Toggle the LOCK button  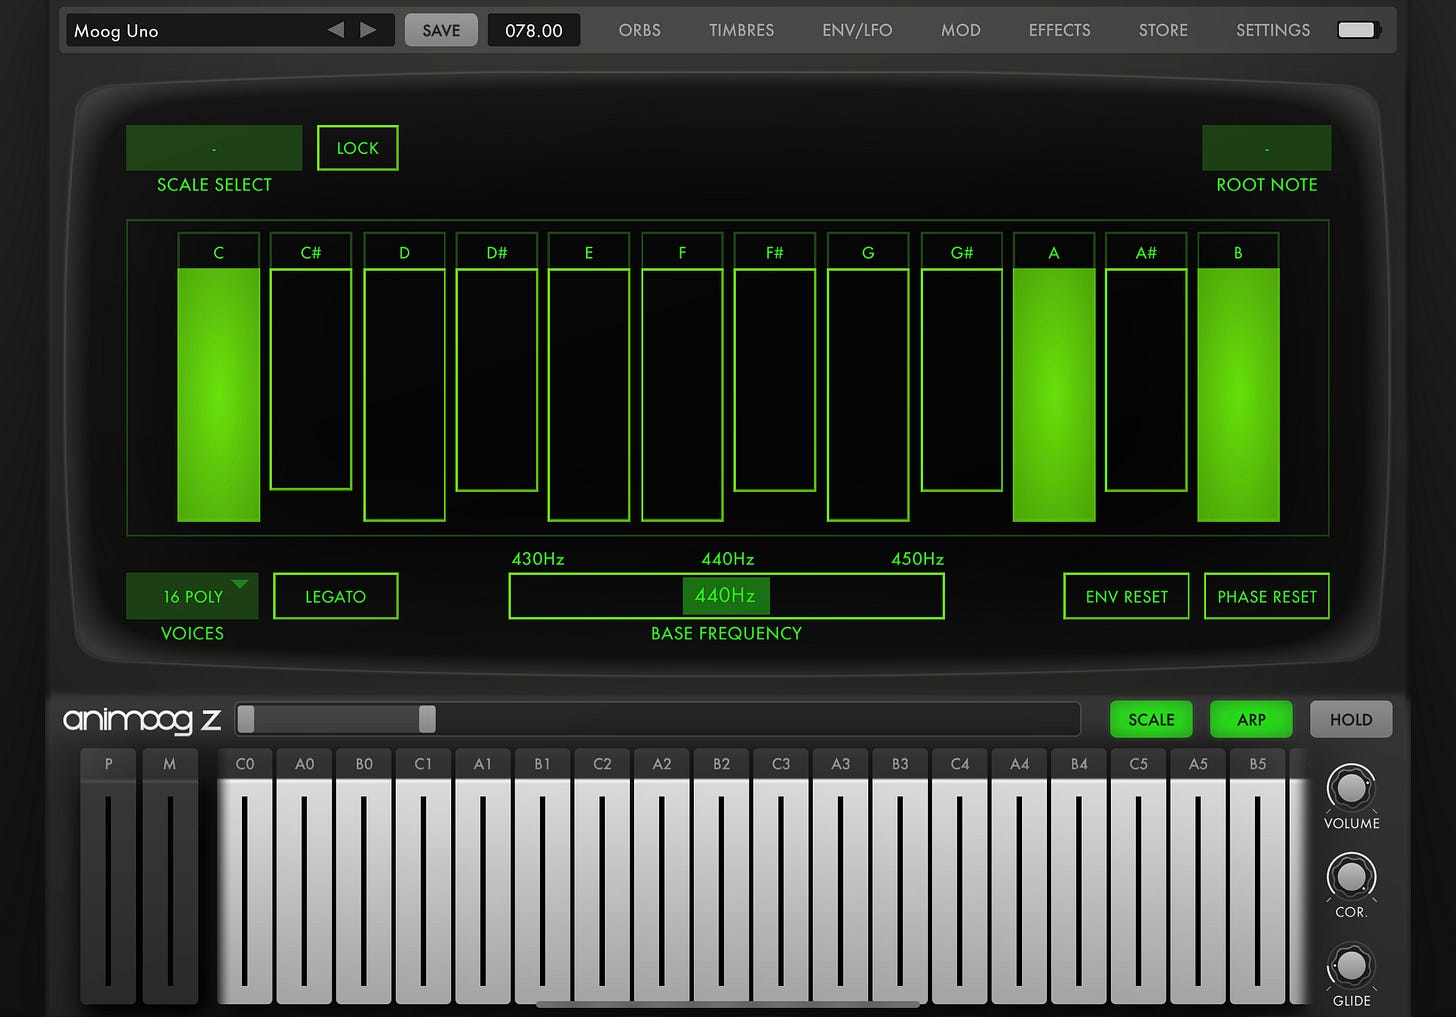coord(358,148)
